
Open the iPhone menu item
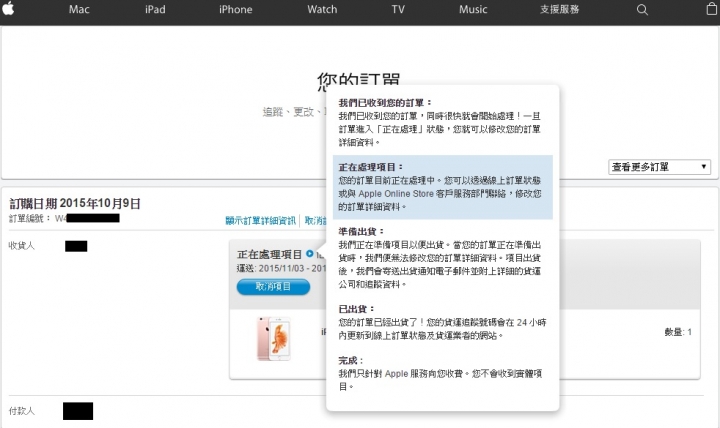[236, 9]
